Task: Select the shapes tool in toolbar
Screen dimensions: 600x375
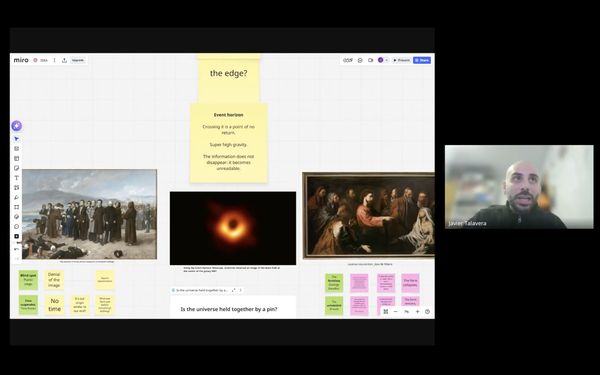Action: [16, 188]
